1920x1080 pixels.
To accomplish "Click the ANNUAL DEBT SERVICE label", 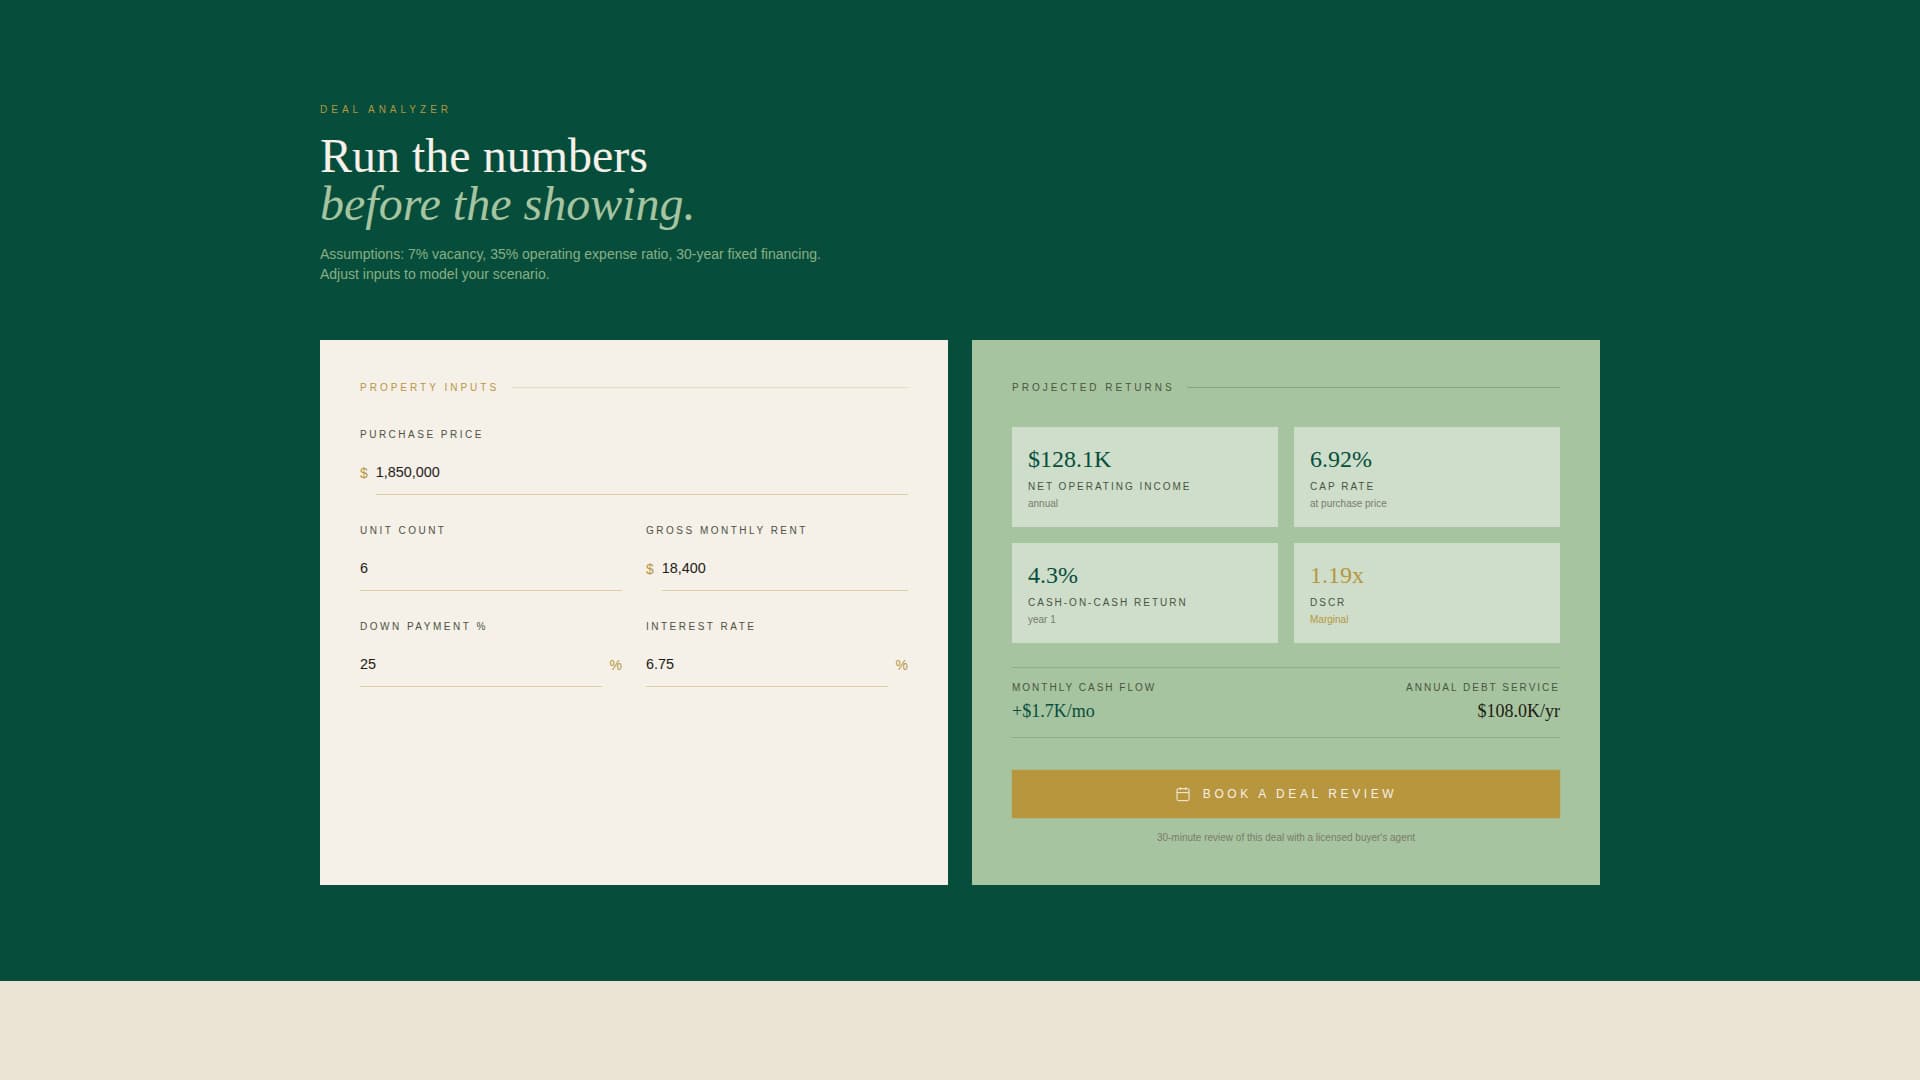I will tap(1482, 687).
